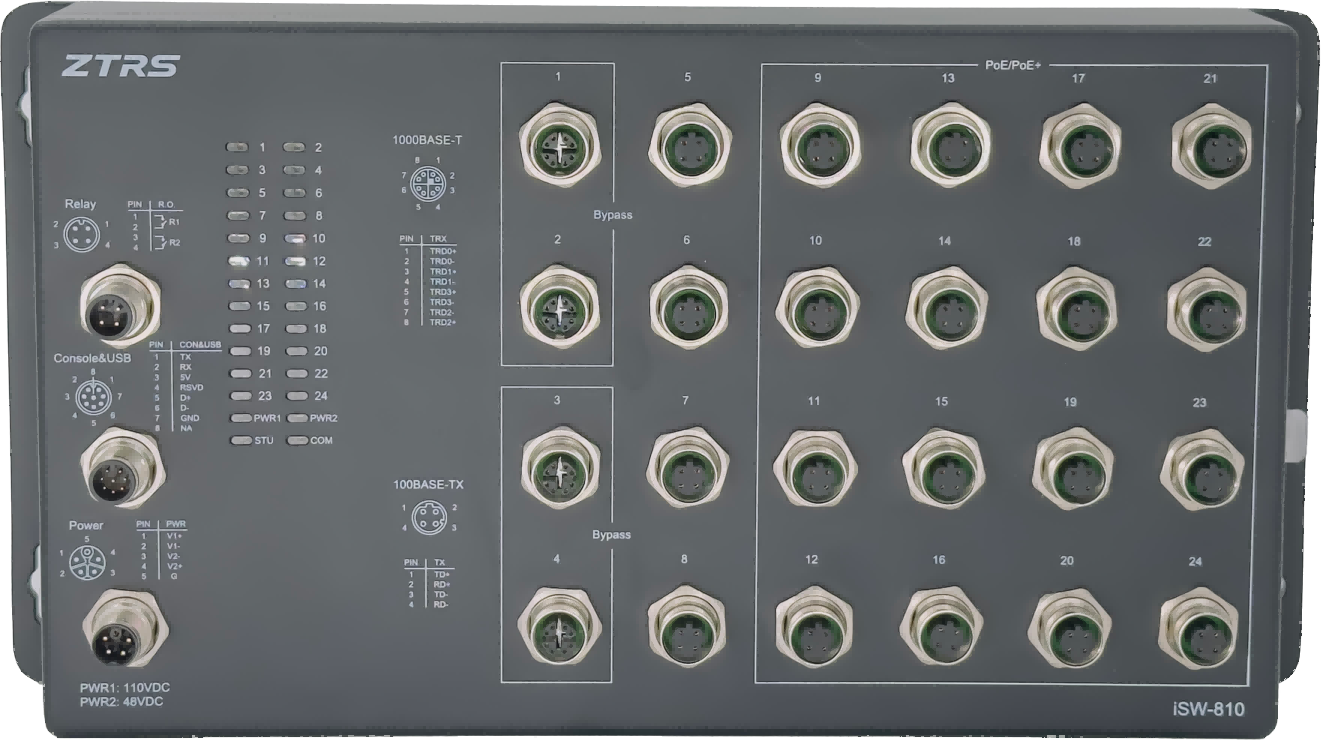Select bypass port 4 connector
Image resolution: width=1321 pixels, height=740 pixels.
click(558, 628)
